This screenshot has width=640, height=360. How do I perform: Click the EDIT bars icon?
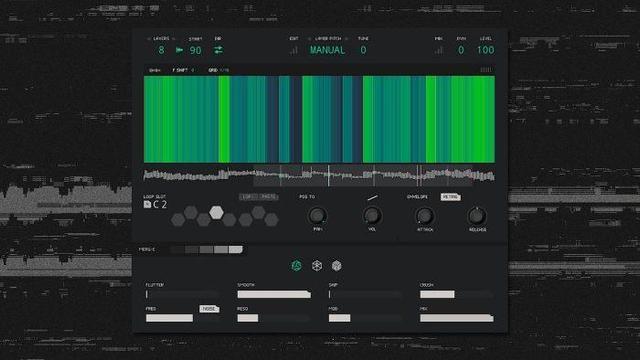point(294,51)
